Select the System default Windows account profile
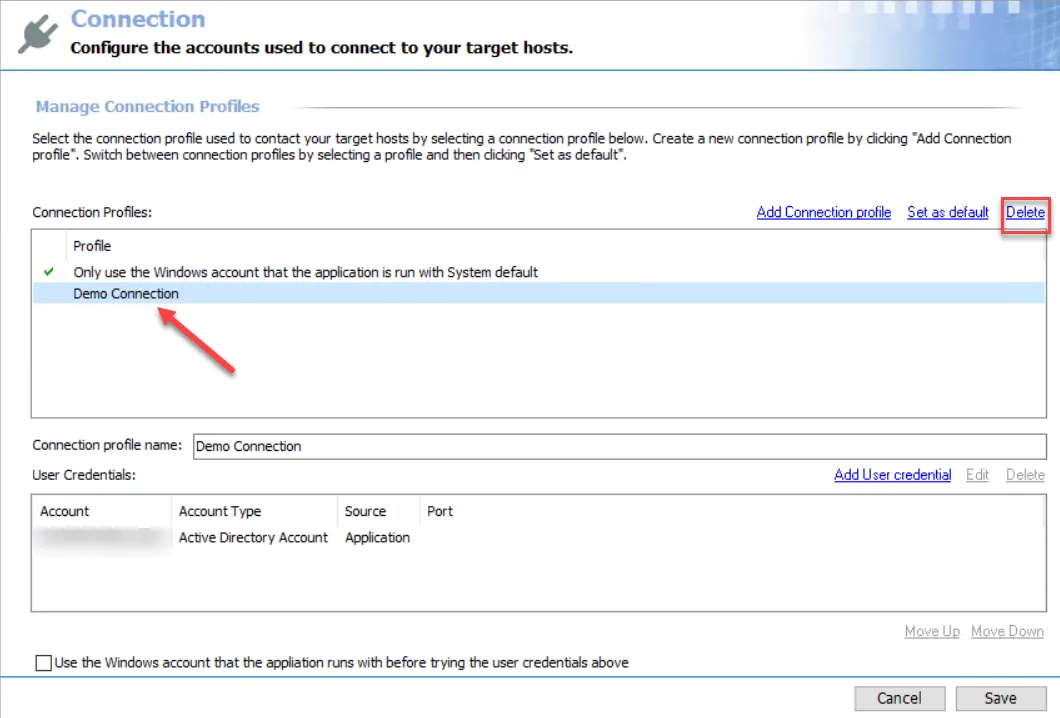Image resolution: width=1060 pixels, height=718 pixels. [x=538, y=272]
